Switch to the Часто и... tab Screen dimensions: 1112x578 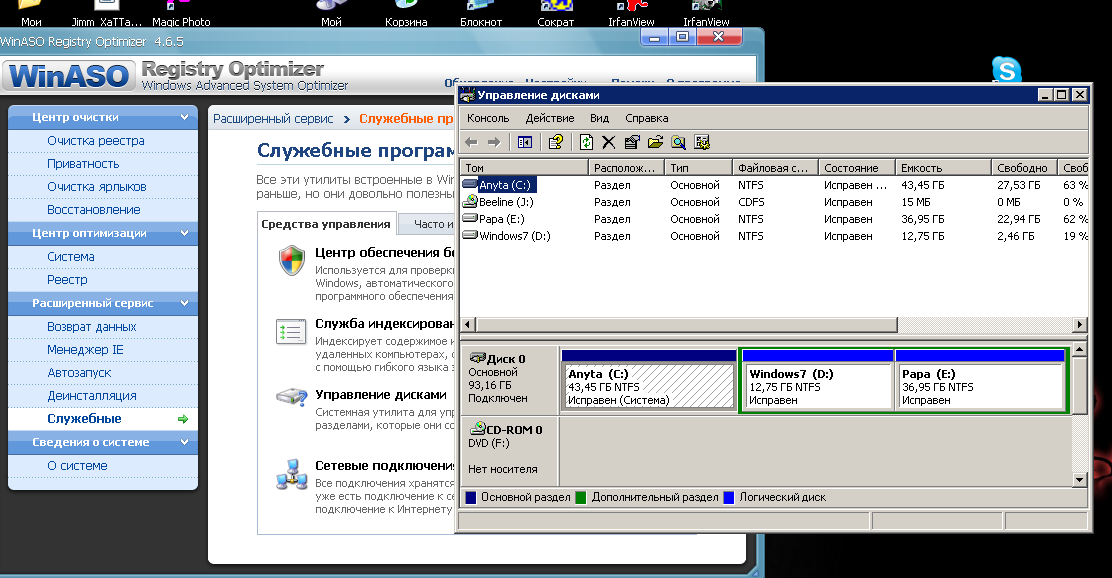point(427,224)
